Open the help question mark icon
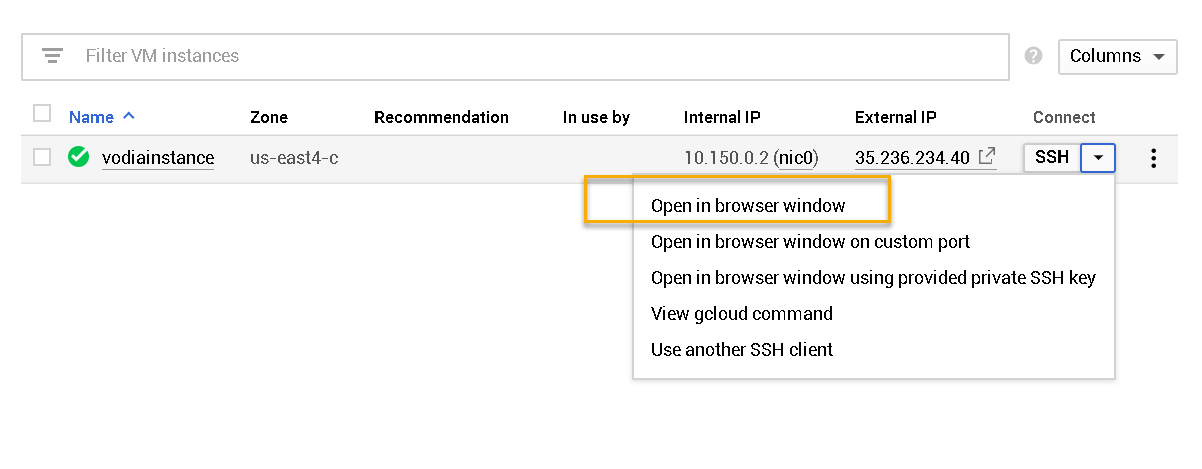 click(x=1034, y=56)
